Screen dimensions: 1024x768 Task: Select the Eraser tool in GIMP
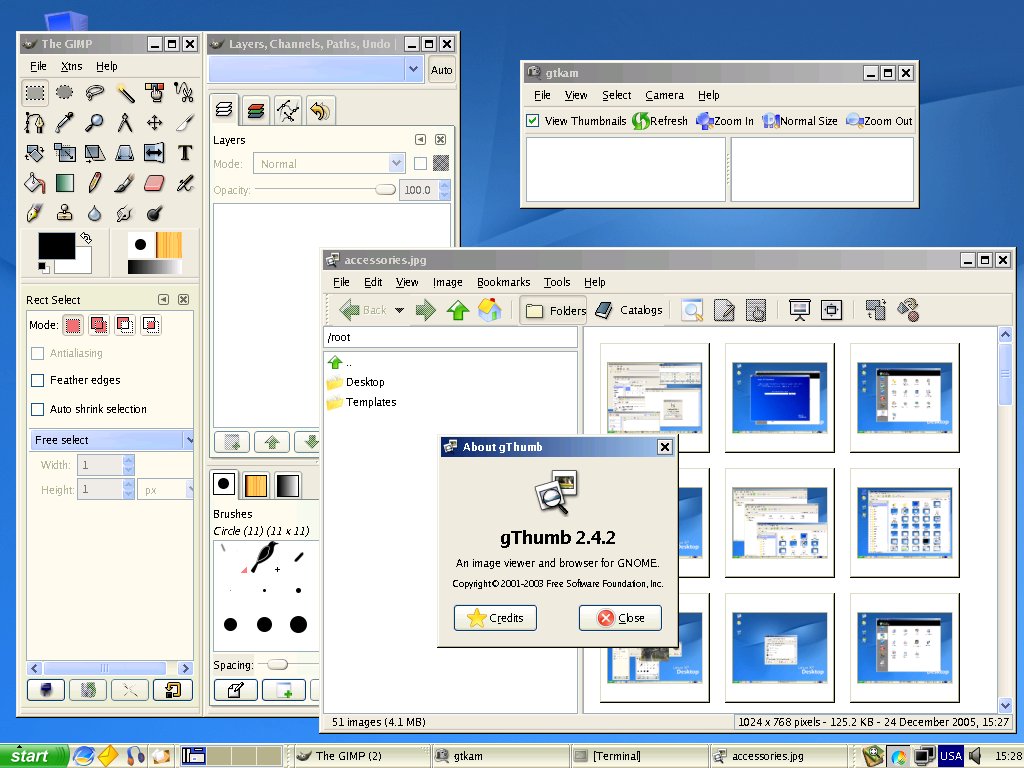click(155, 183)
